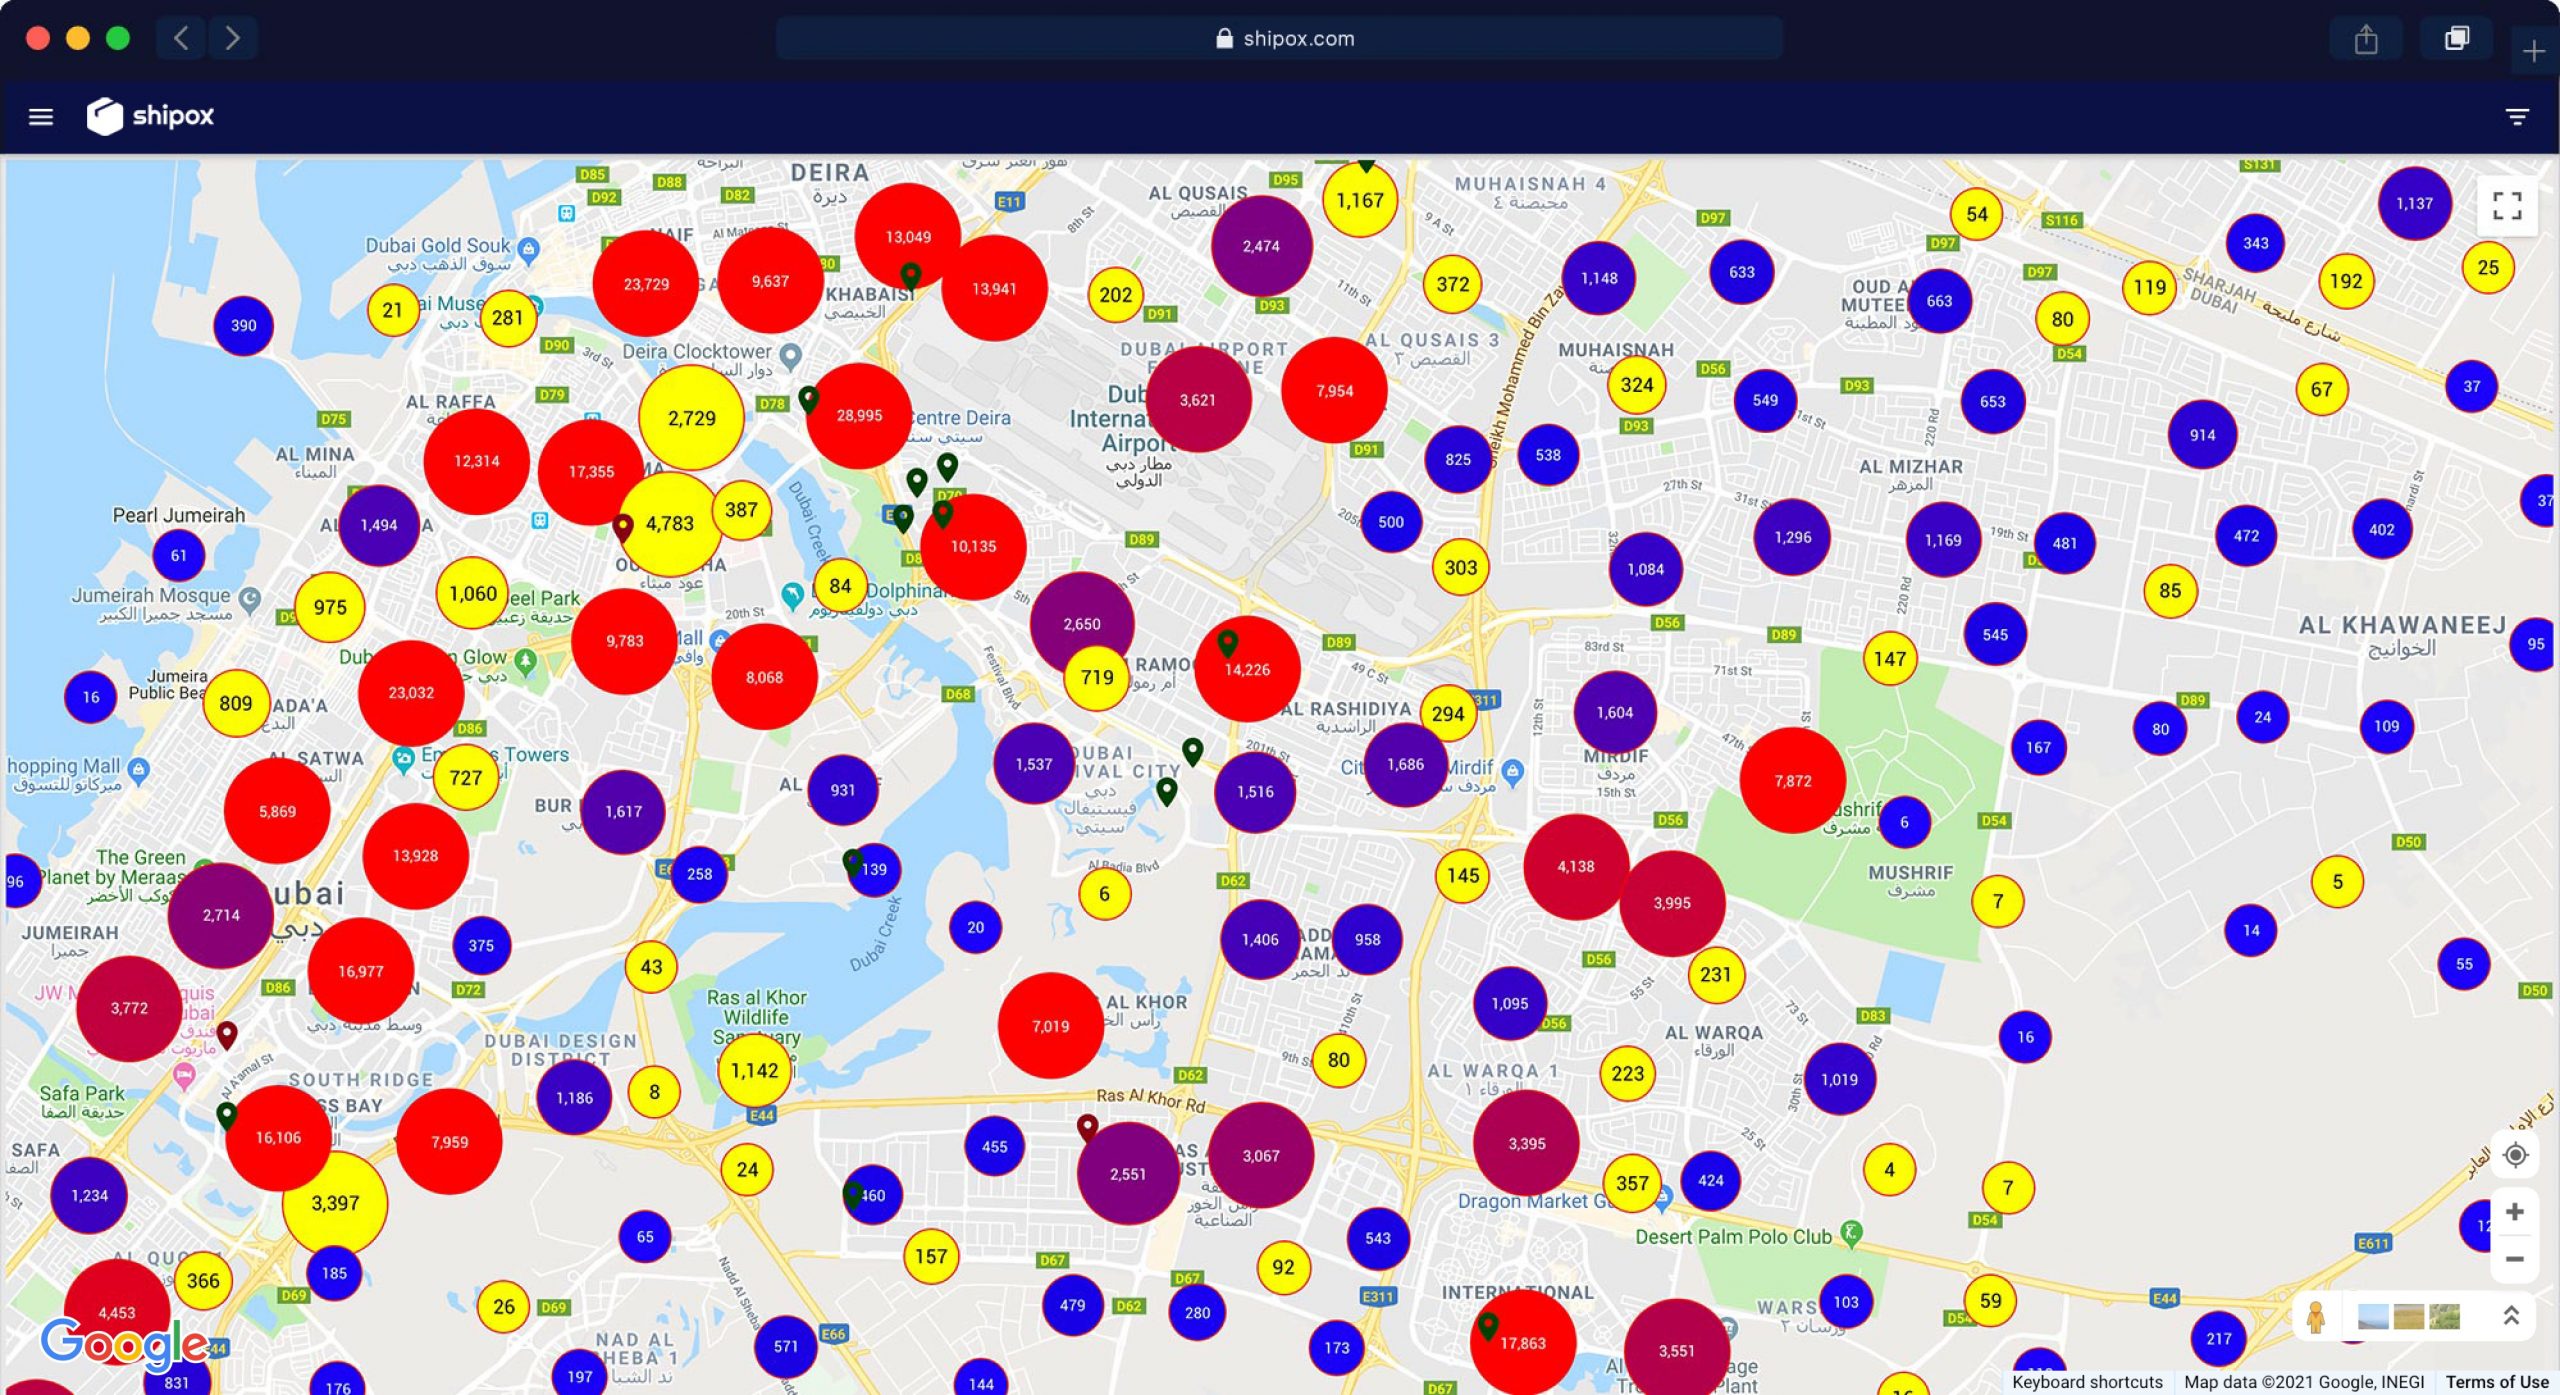The height and width of the screenshot is (1395, 2560).
Task: Toggle fullscreen map view
Action: pyautogui.click(x=2507, y=206)
